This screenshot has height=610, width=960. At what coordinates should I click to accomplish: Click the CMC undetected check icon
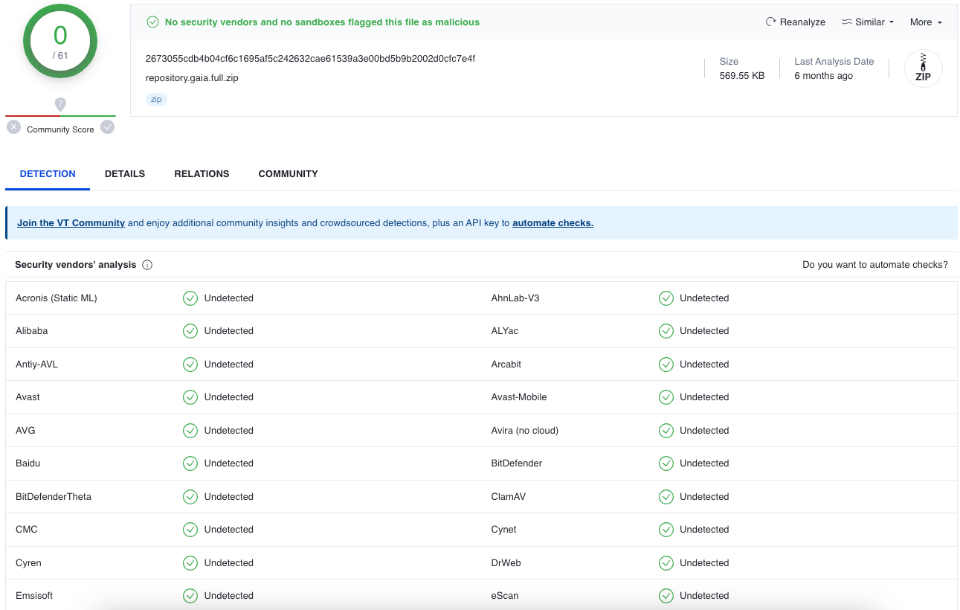190,530
